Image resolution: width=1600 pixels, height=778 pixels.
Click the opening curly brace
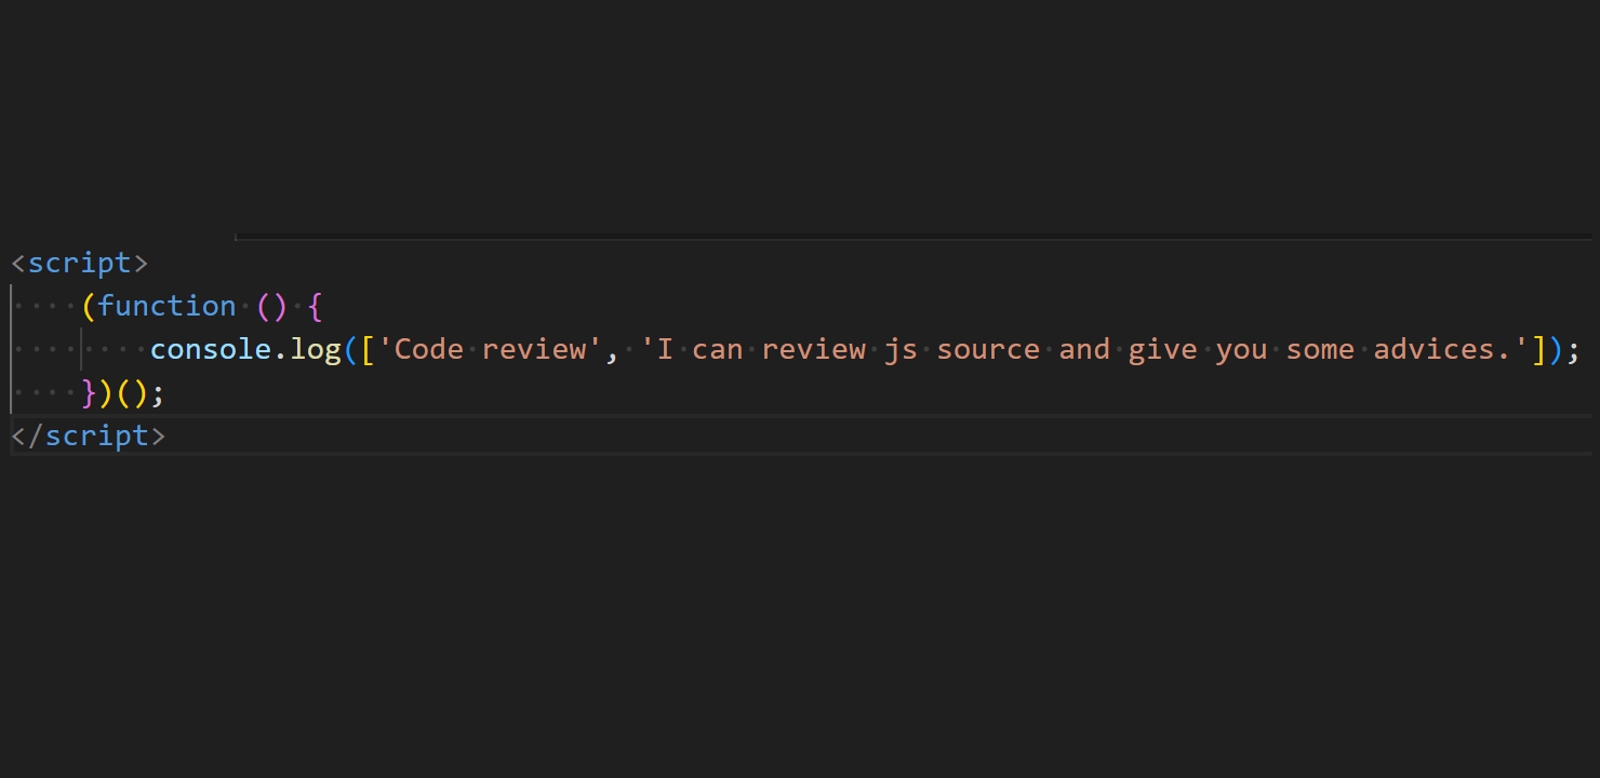pos(315,306)
